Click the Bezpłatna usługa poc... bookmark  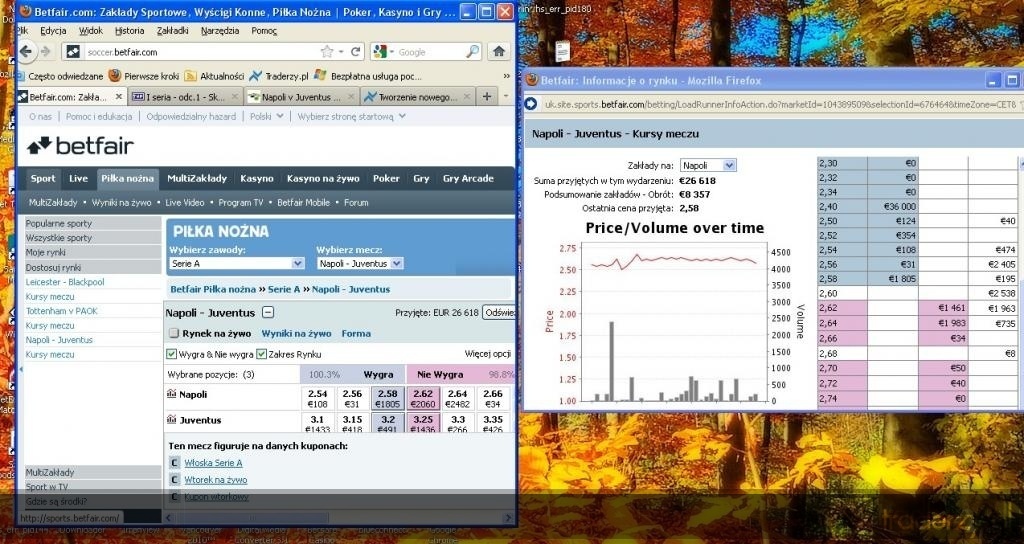[368, 76]
